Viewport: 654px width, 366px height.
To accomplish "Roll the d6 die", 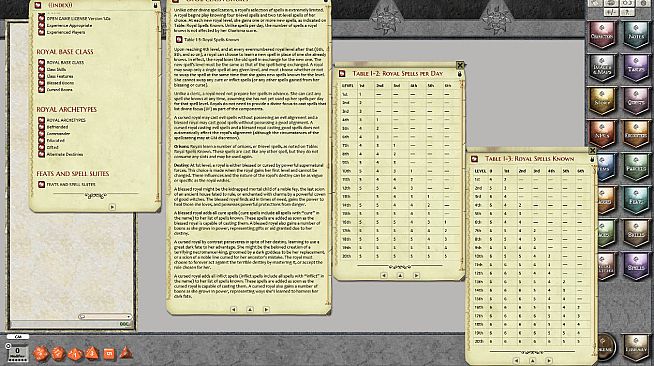I will [x=109, y=353].
